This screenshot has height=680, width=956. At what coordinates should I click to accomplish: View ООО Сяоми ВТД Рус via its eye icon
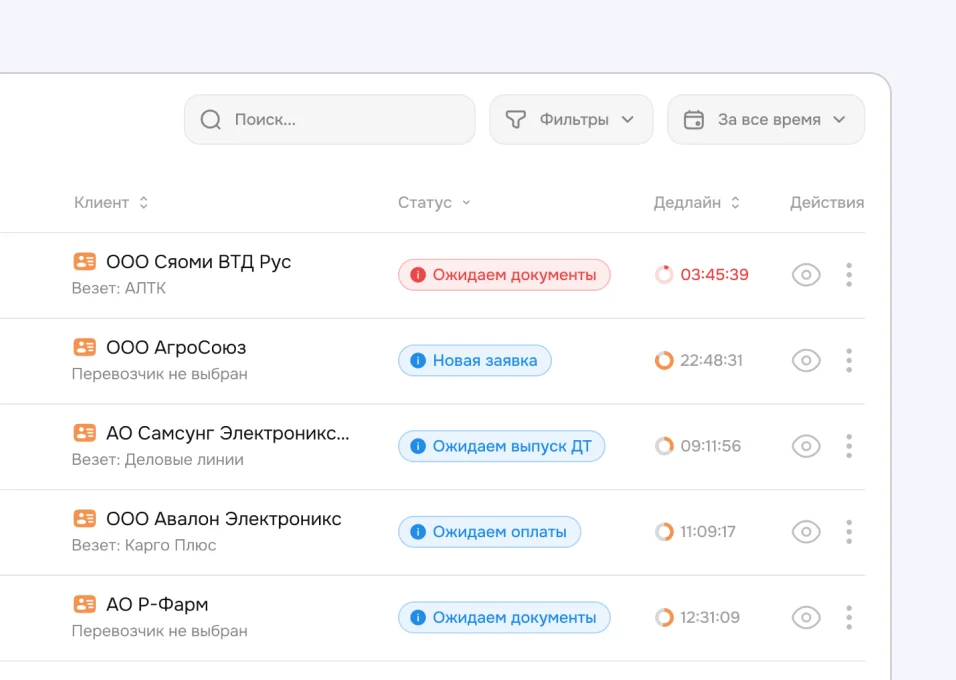click(806, 275)
